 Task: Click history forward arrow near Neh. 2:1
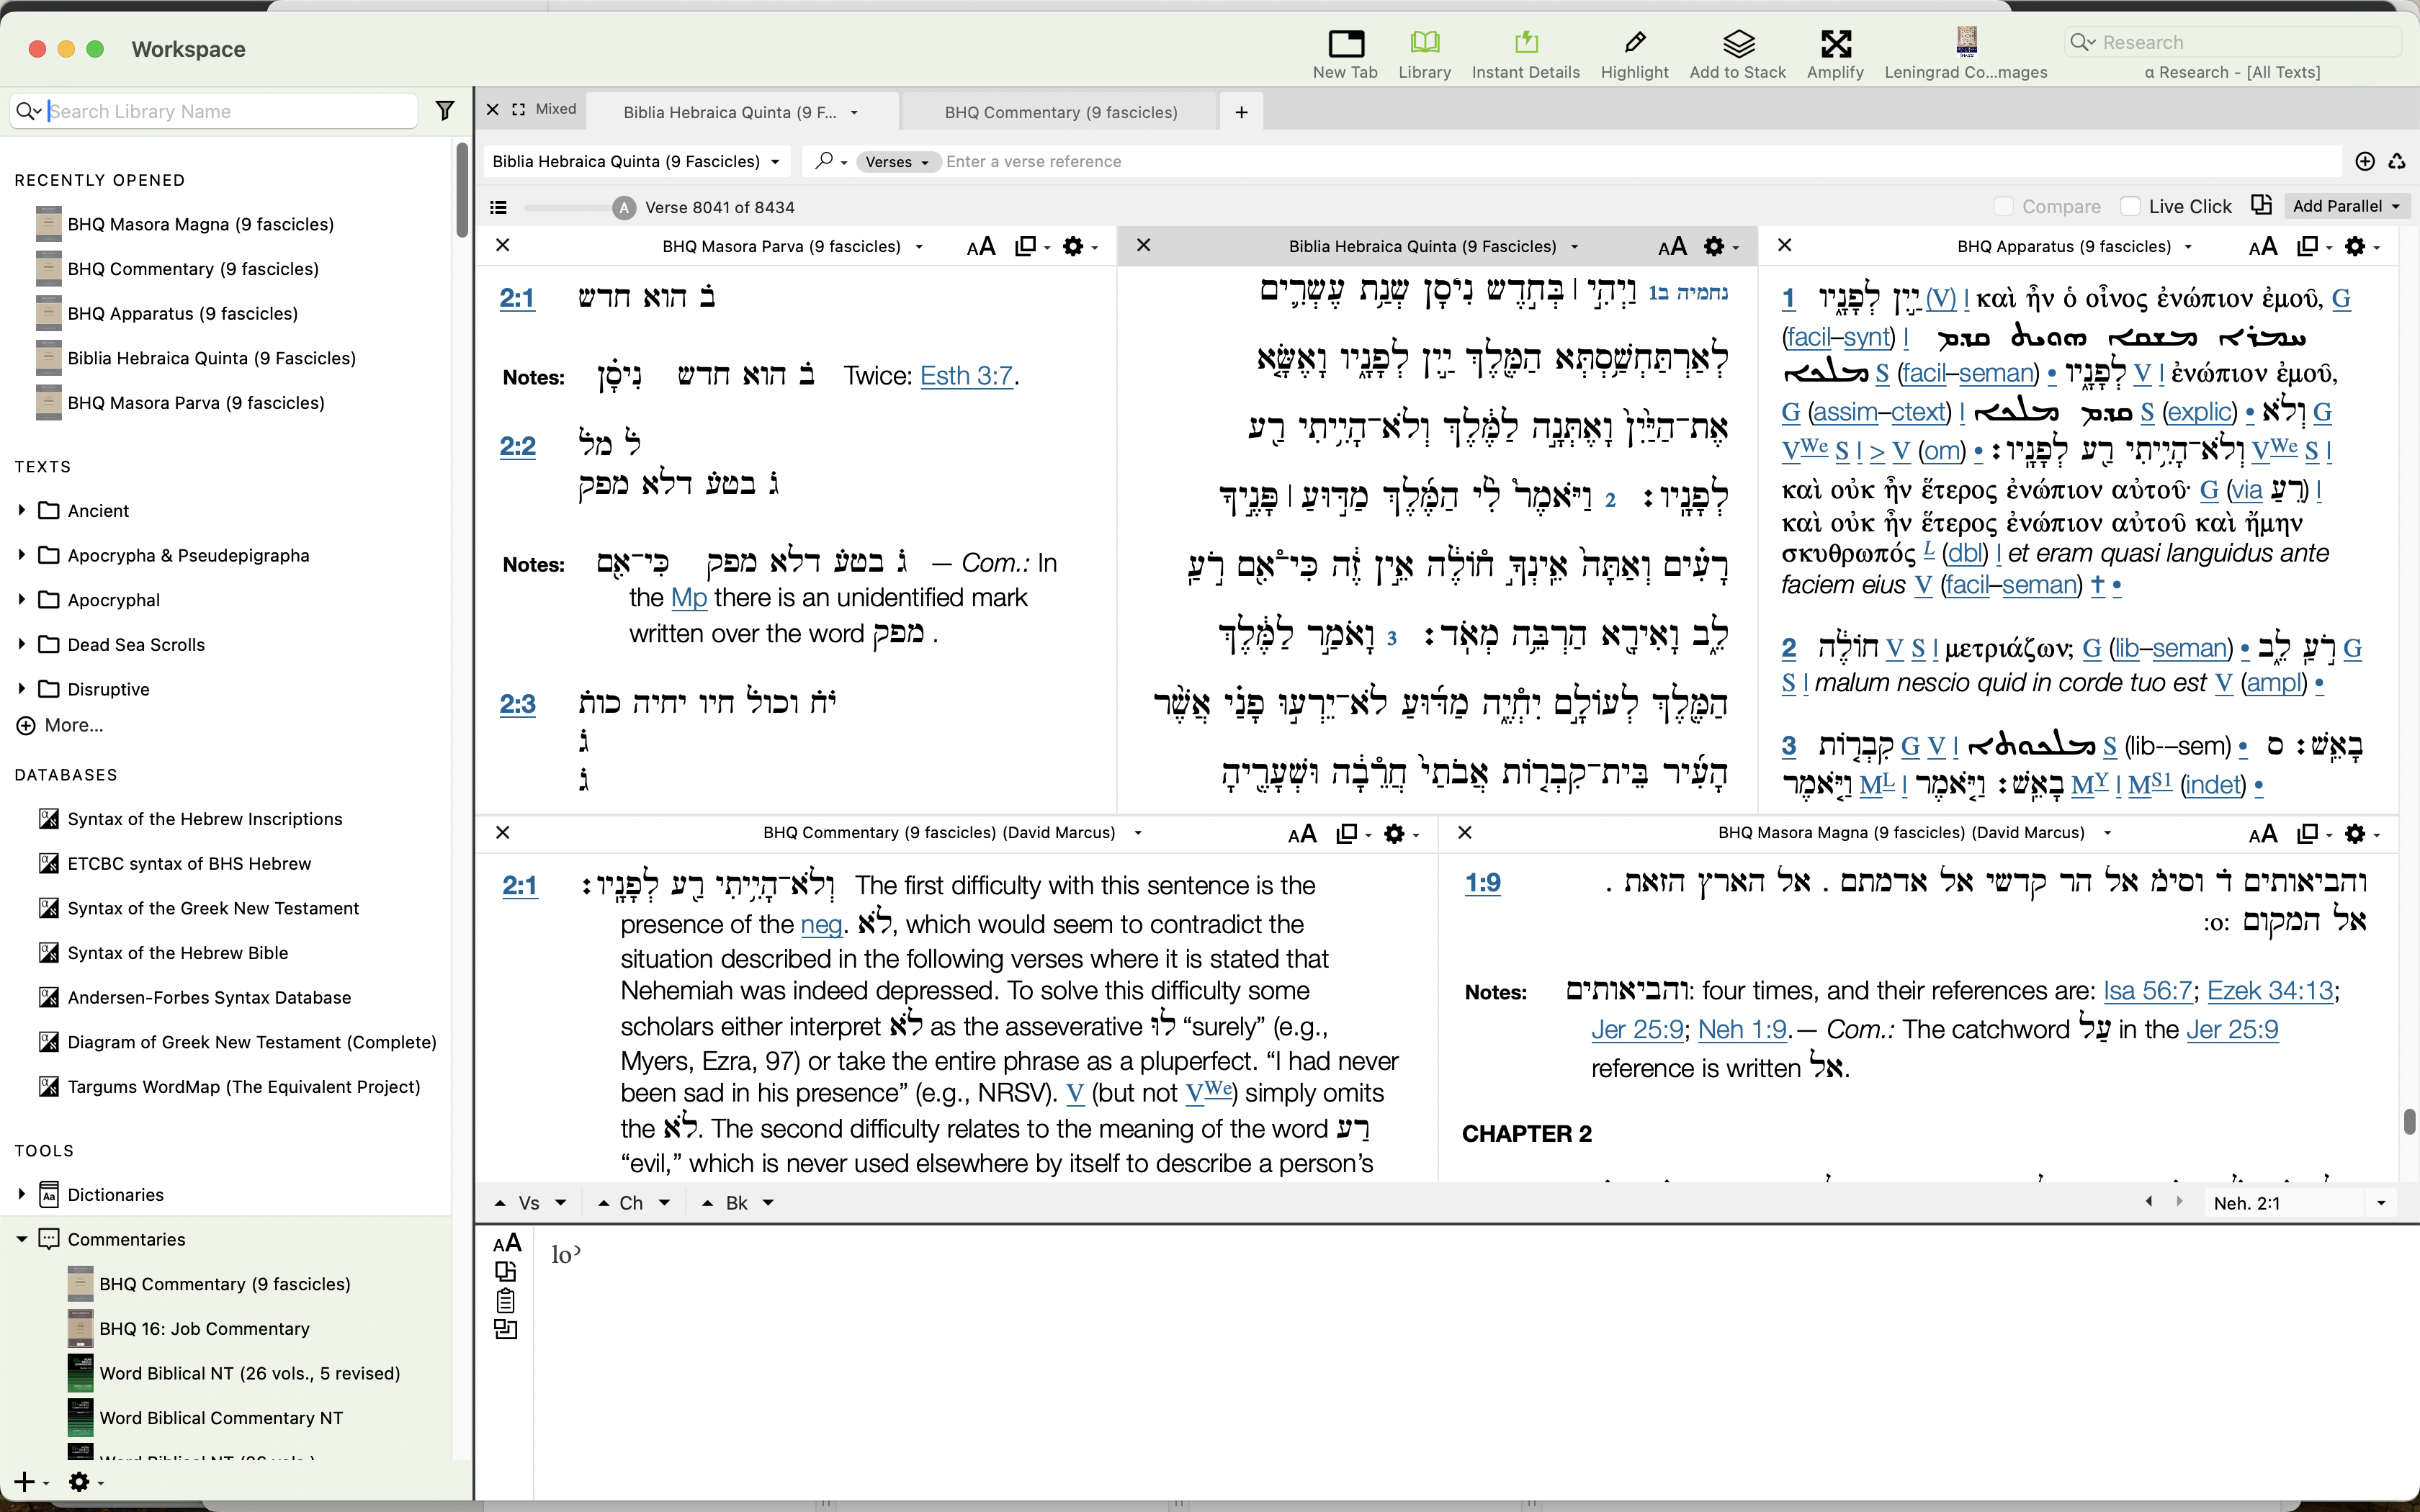[x=2179, y=1202]
